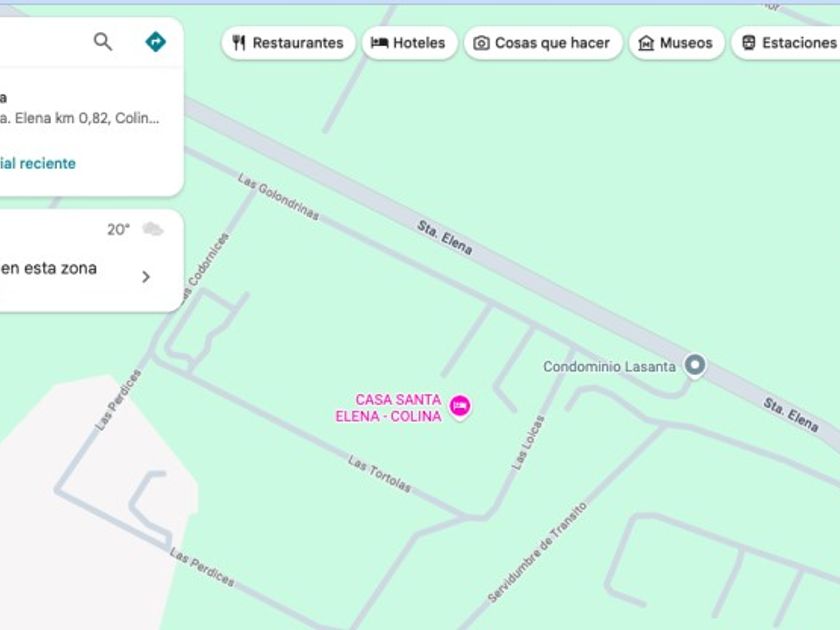
Task: Open directions with the blue arrow icon
Action: point(155,41)
